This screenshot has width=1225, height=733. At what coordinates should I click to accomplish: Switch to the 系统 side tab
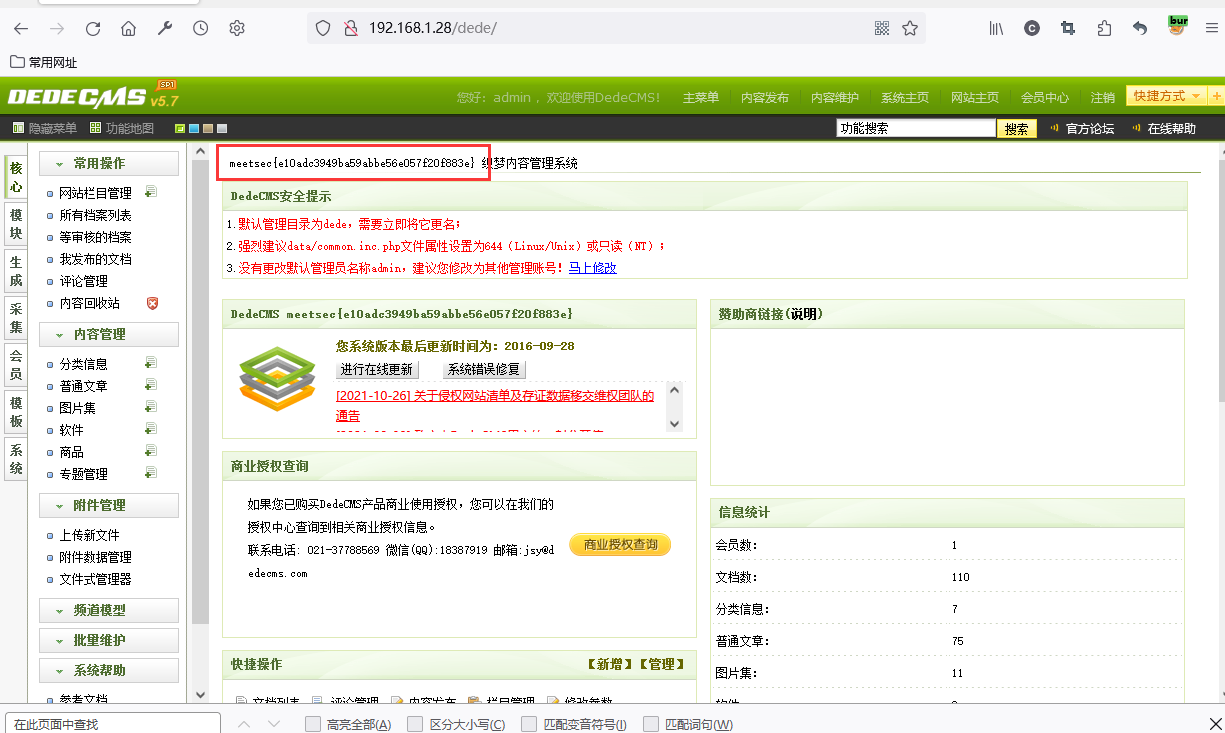click(x=16, y=459)
